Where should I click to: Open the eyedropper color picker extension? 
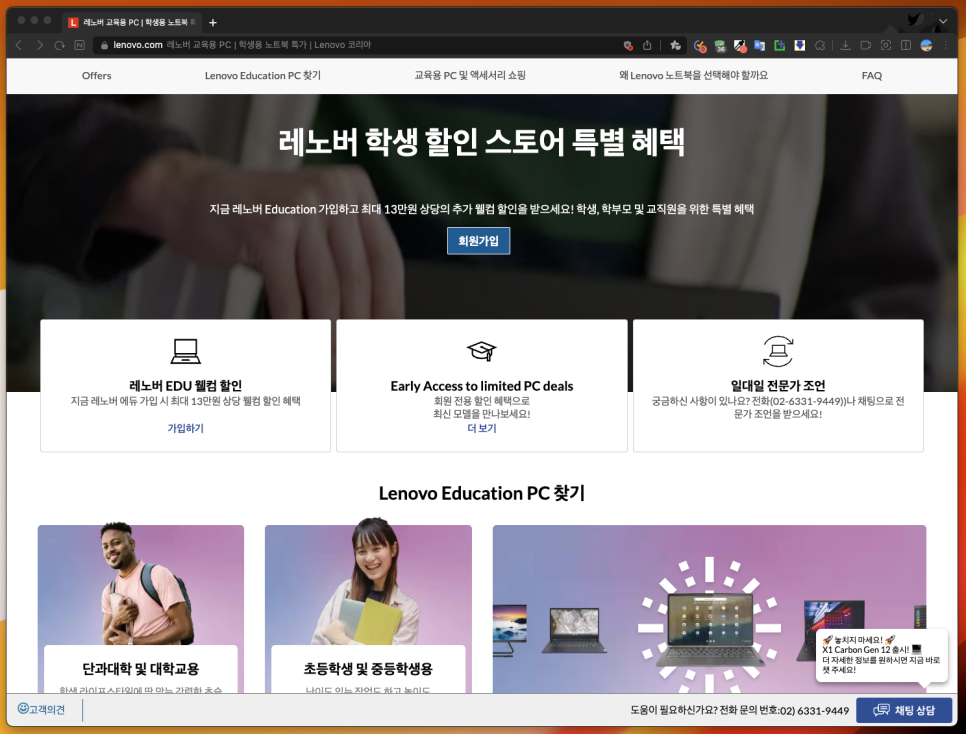click(x=740, y=46)
